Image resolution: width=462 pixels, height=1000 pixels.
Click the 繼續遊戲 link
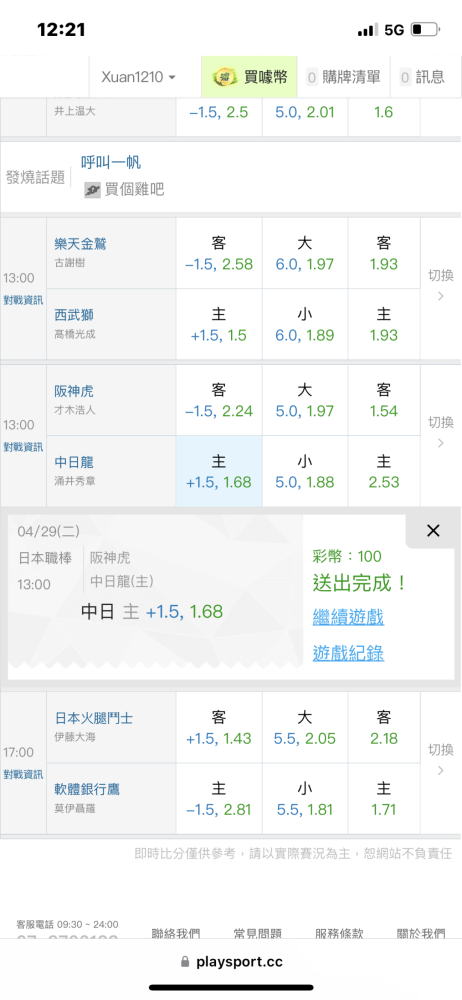point(348,617)
